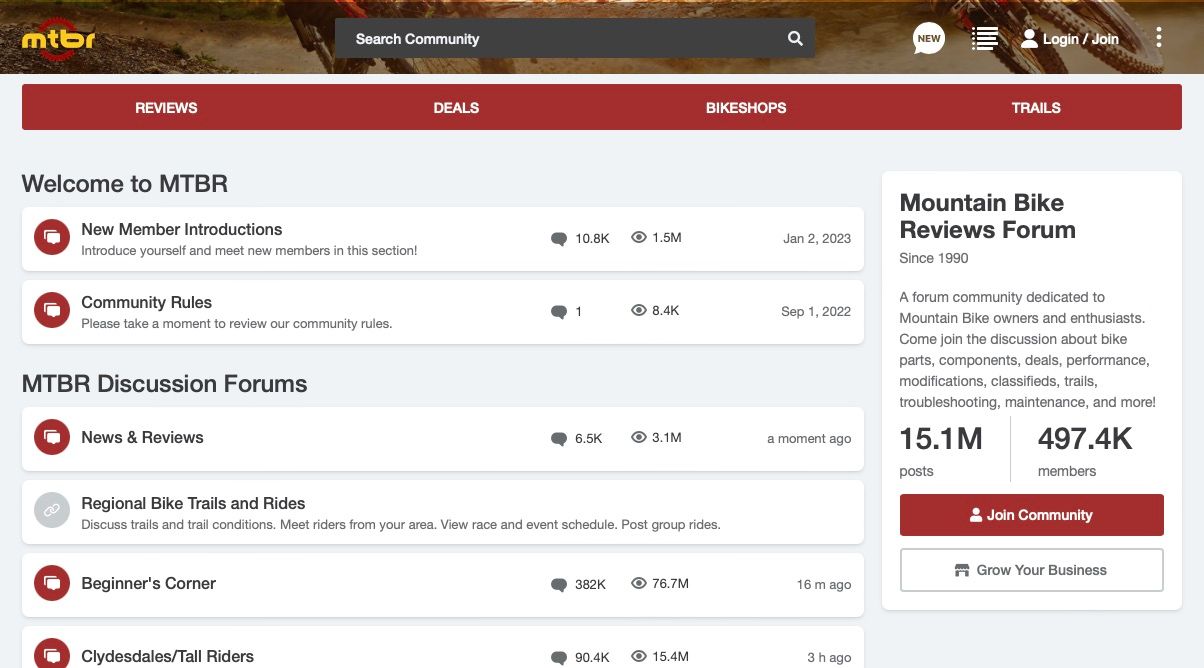Open the DEALS menu item
Viewport: 1204px width, 668px height.
click(456, 107)
